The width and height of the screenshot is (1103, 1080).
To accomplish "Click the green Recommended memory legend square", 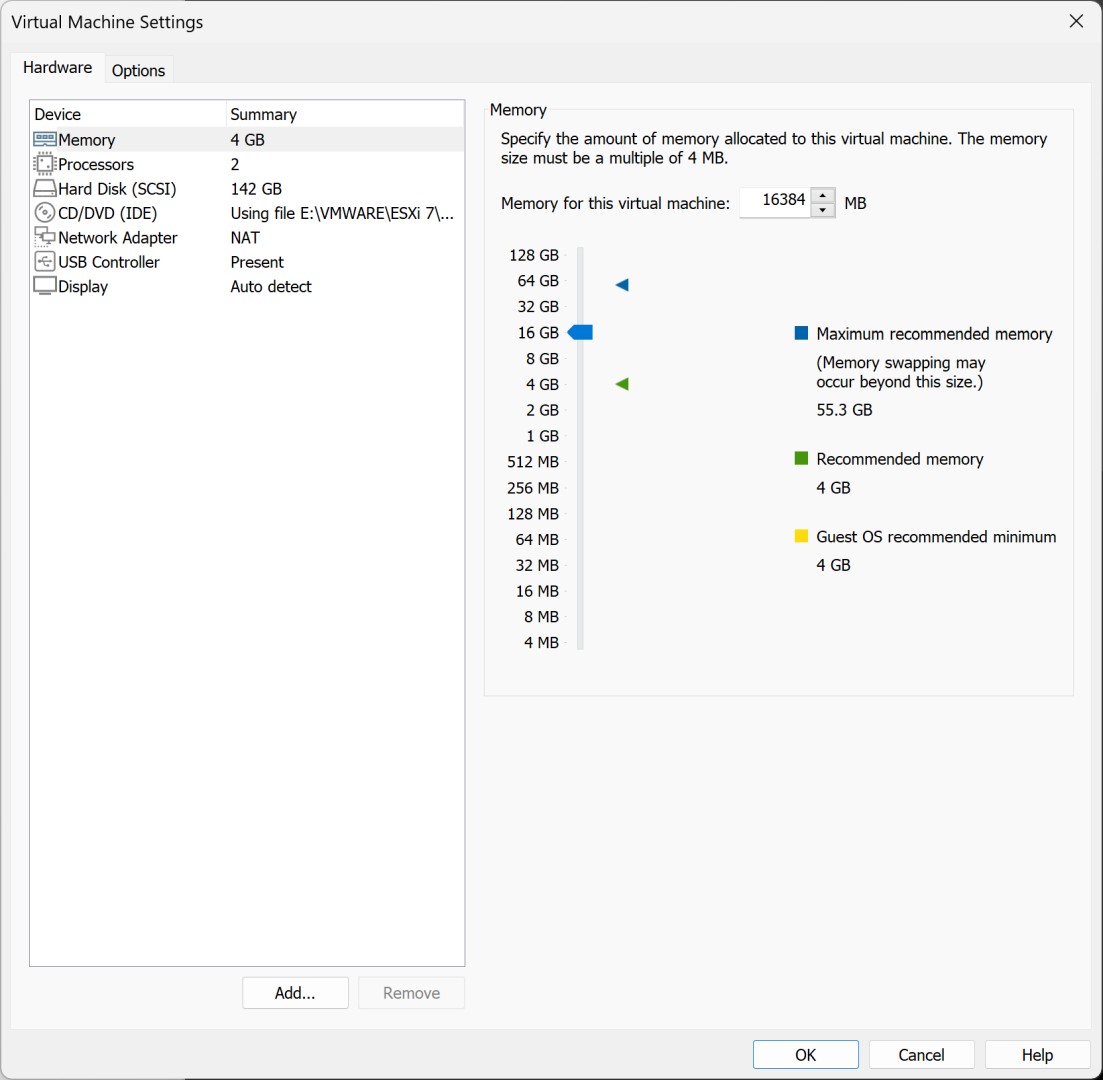I will pyautogui.click(x=801, y=458).
